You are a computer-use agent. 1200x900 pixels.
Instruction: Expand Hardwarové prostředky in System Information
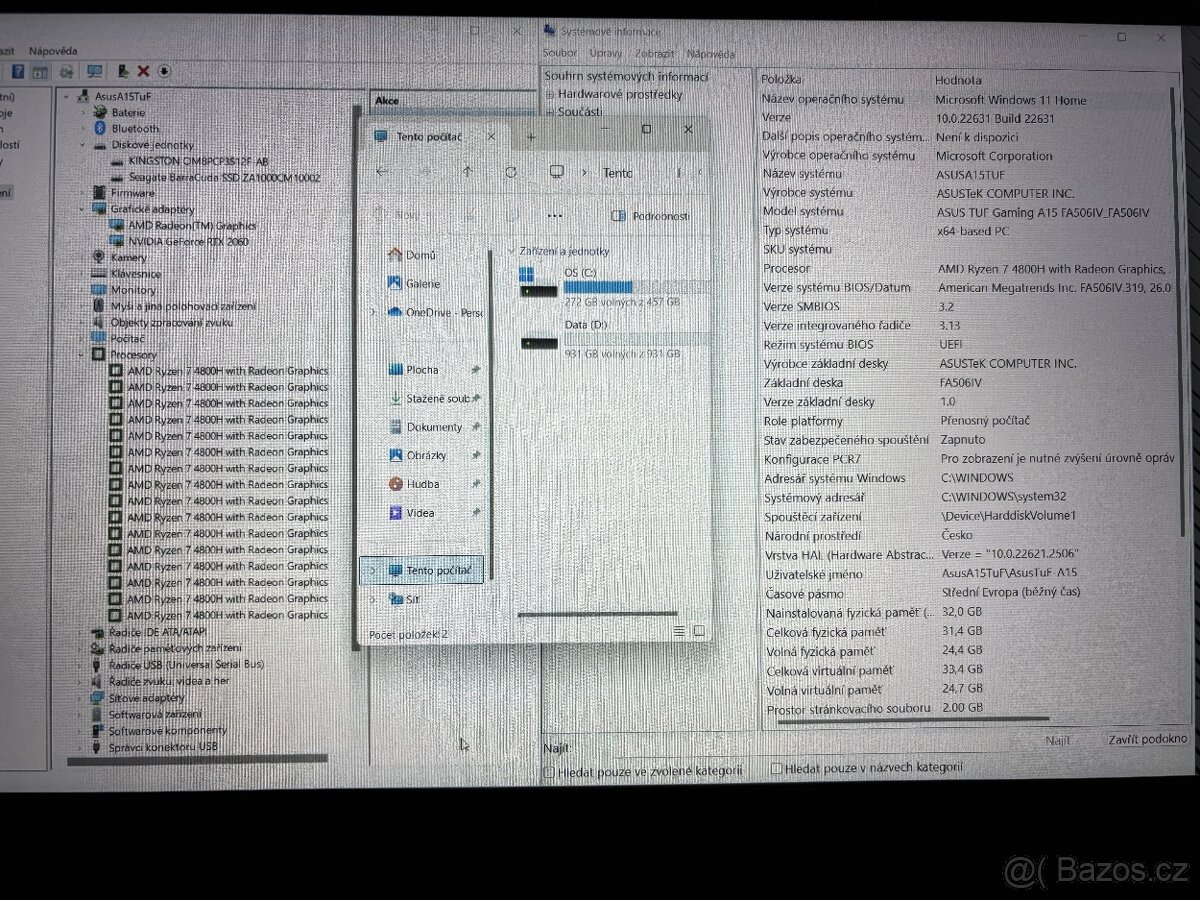point(550,94)
